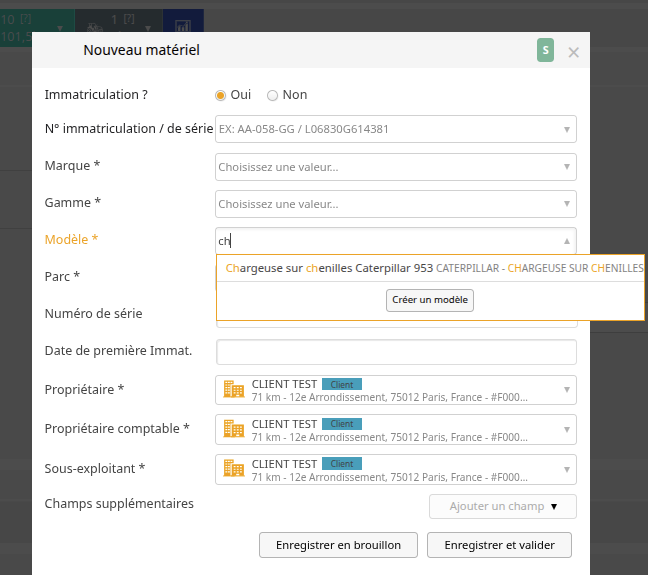Click the building icon in Propriétaire comptable
The image size is (648, 575).
coord(233,429)
